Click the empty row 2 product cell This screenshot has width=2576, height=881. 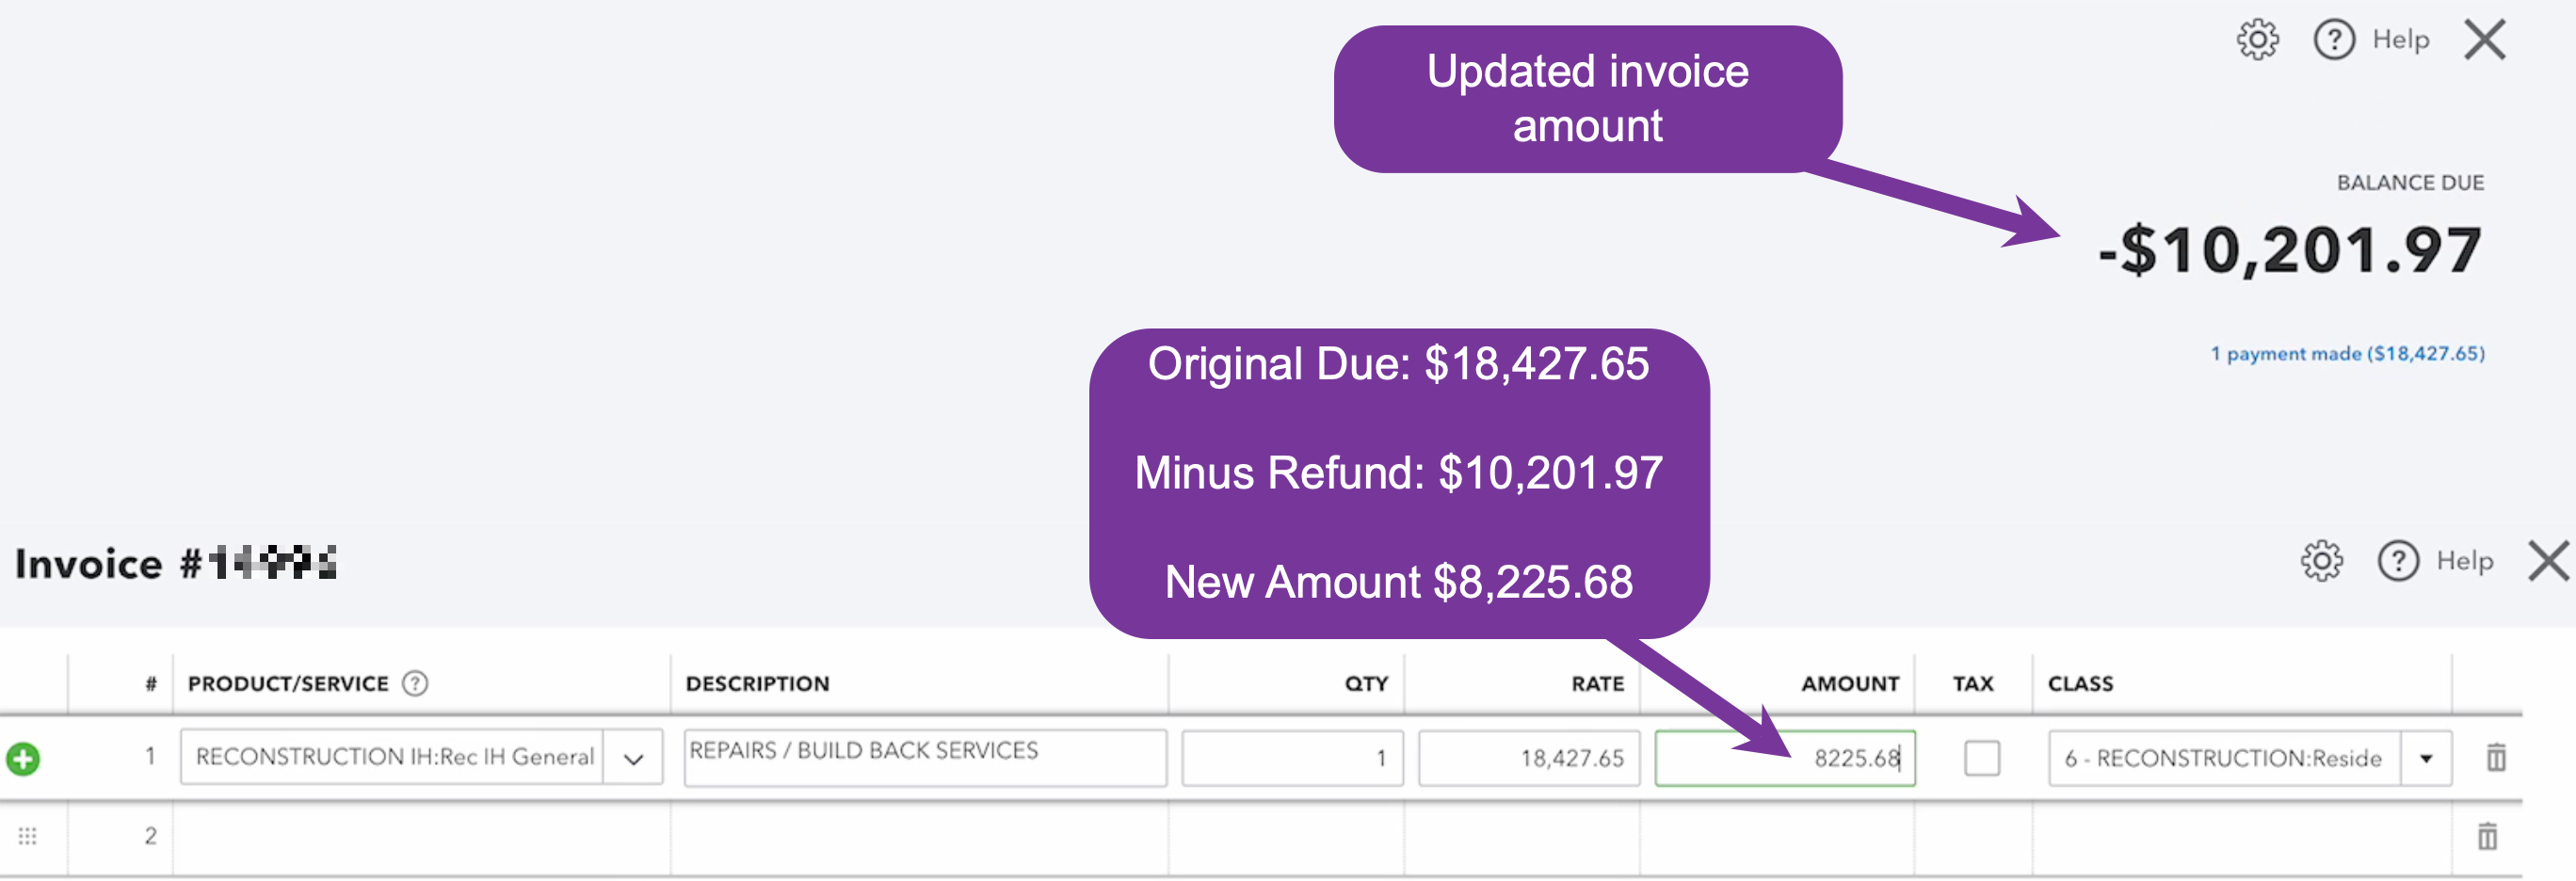pyautogui.click(x=420, y=835)
